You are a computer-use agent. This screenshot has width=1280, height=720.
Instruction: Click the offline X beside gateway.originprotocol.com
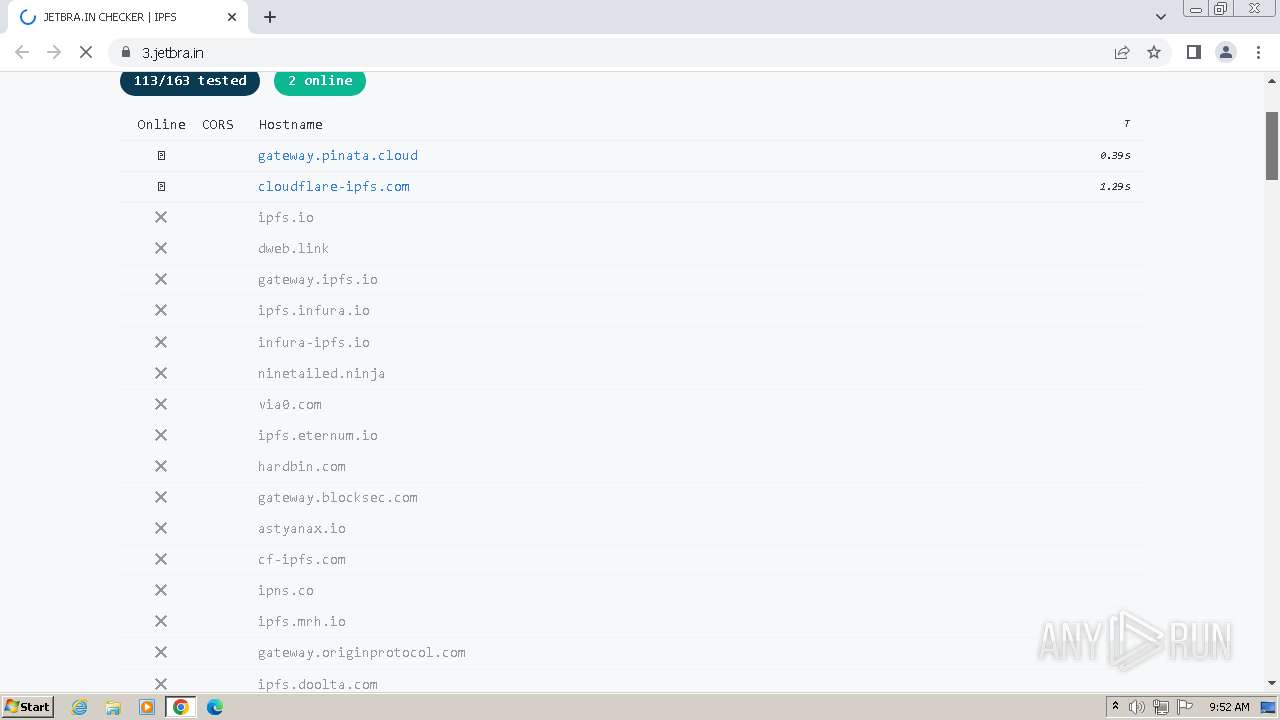[161, 652]
